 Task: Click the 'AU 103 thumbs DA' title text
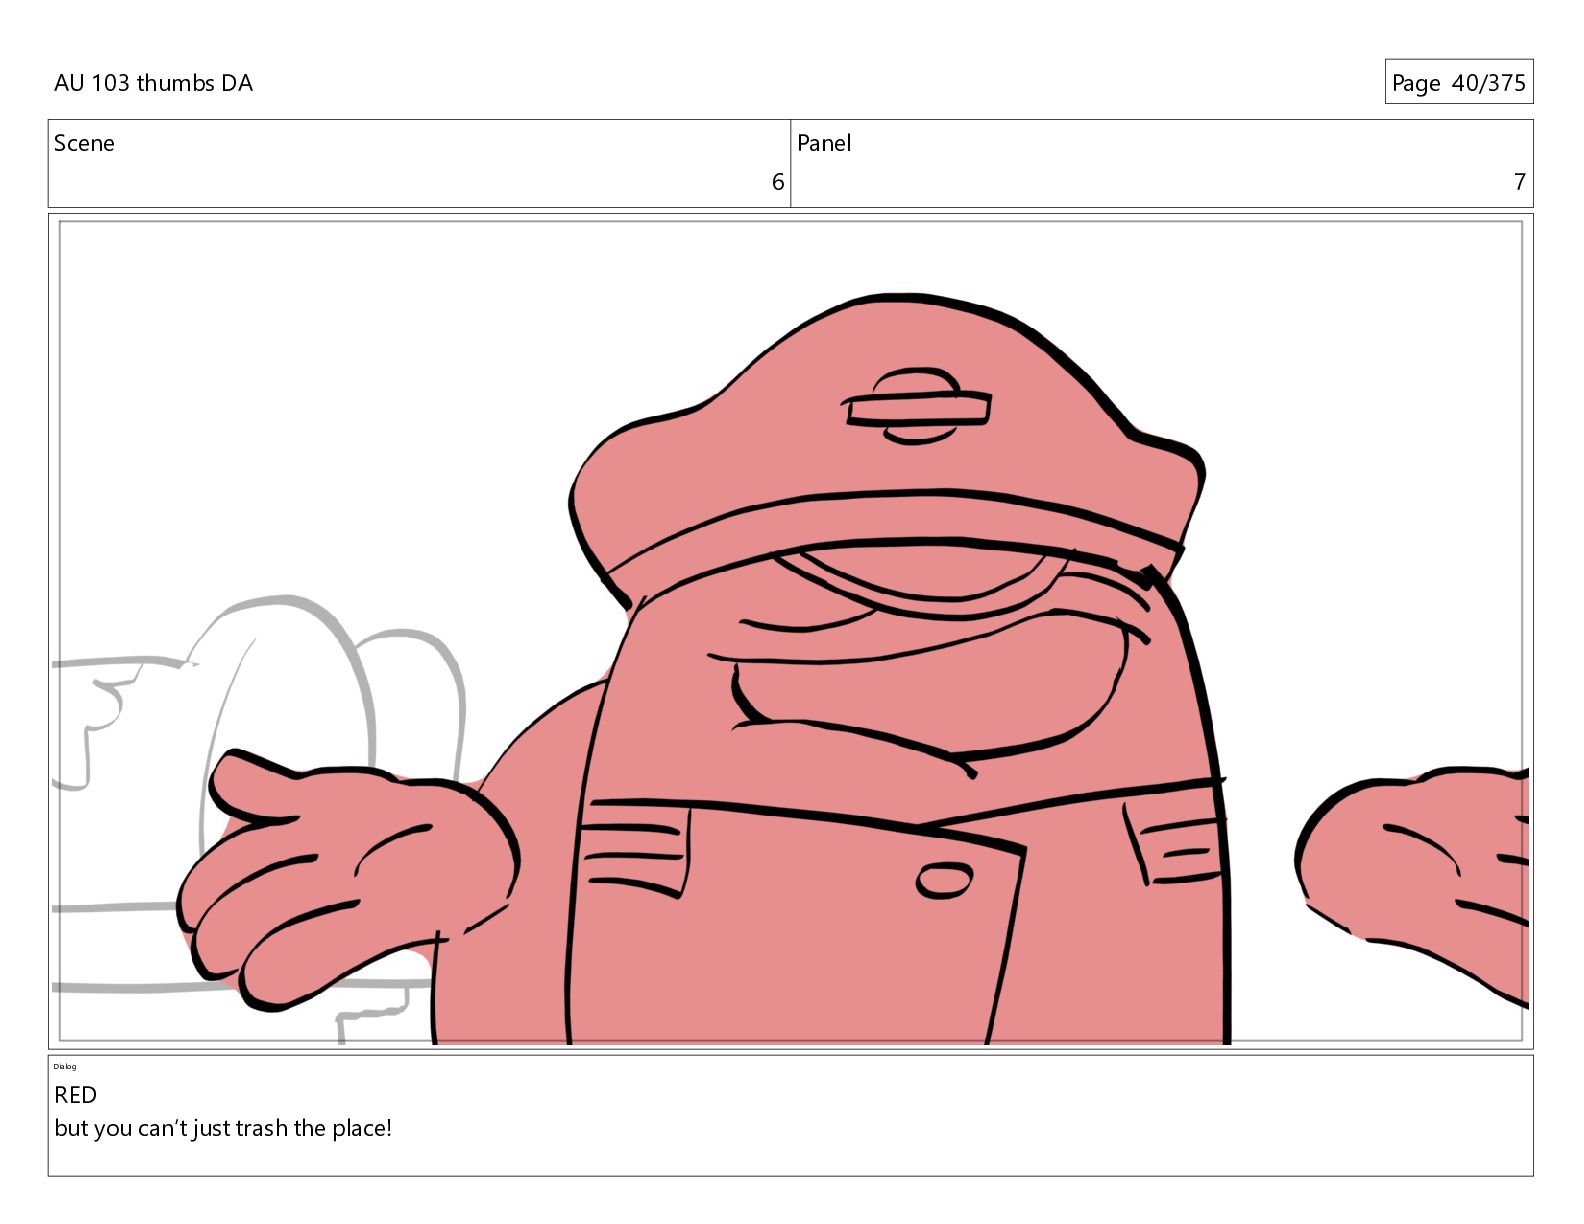(153, 83)
